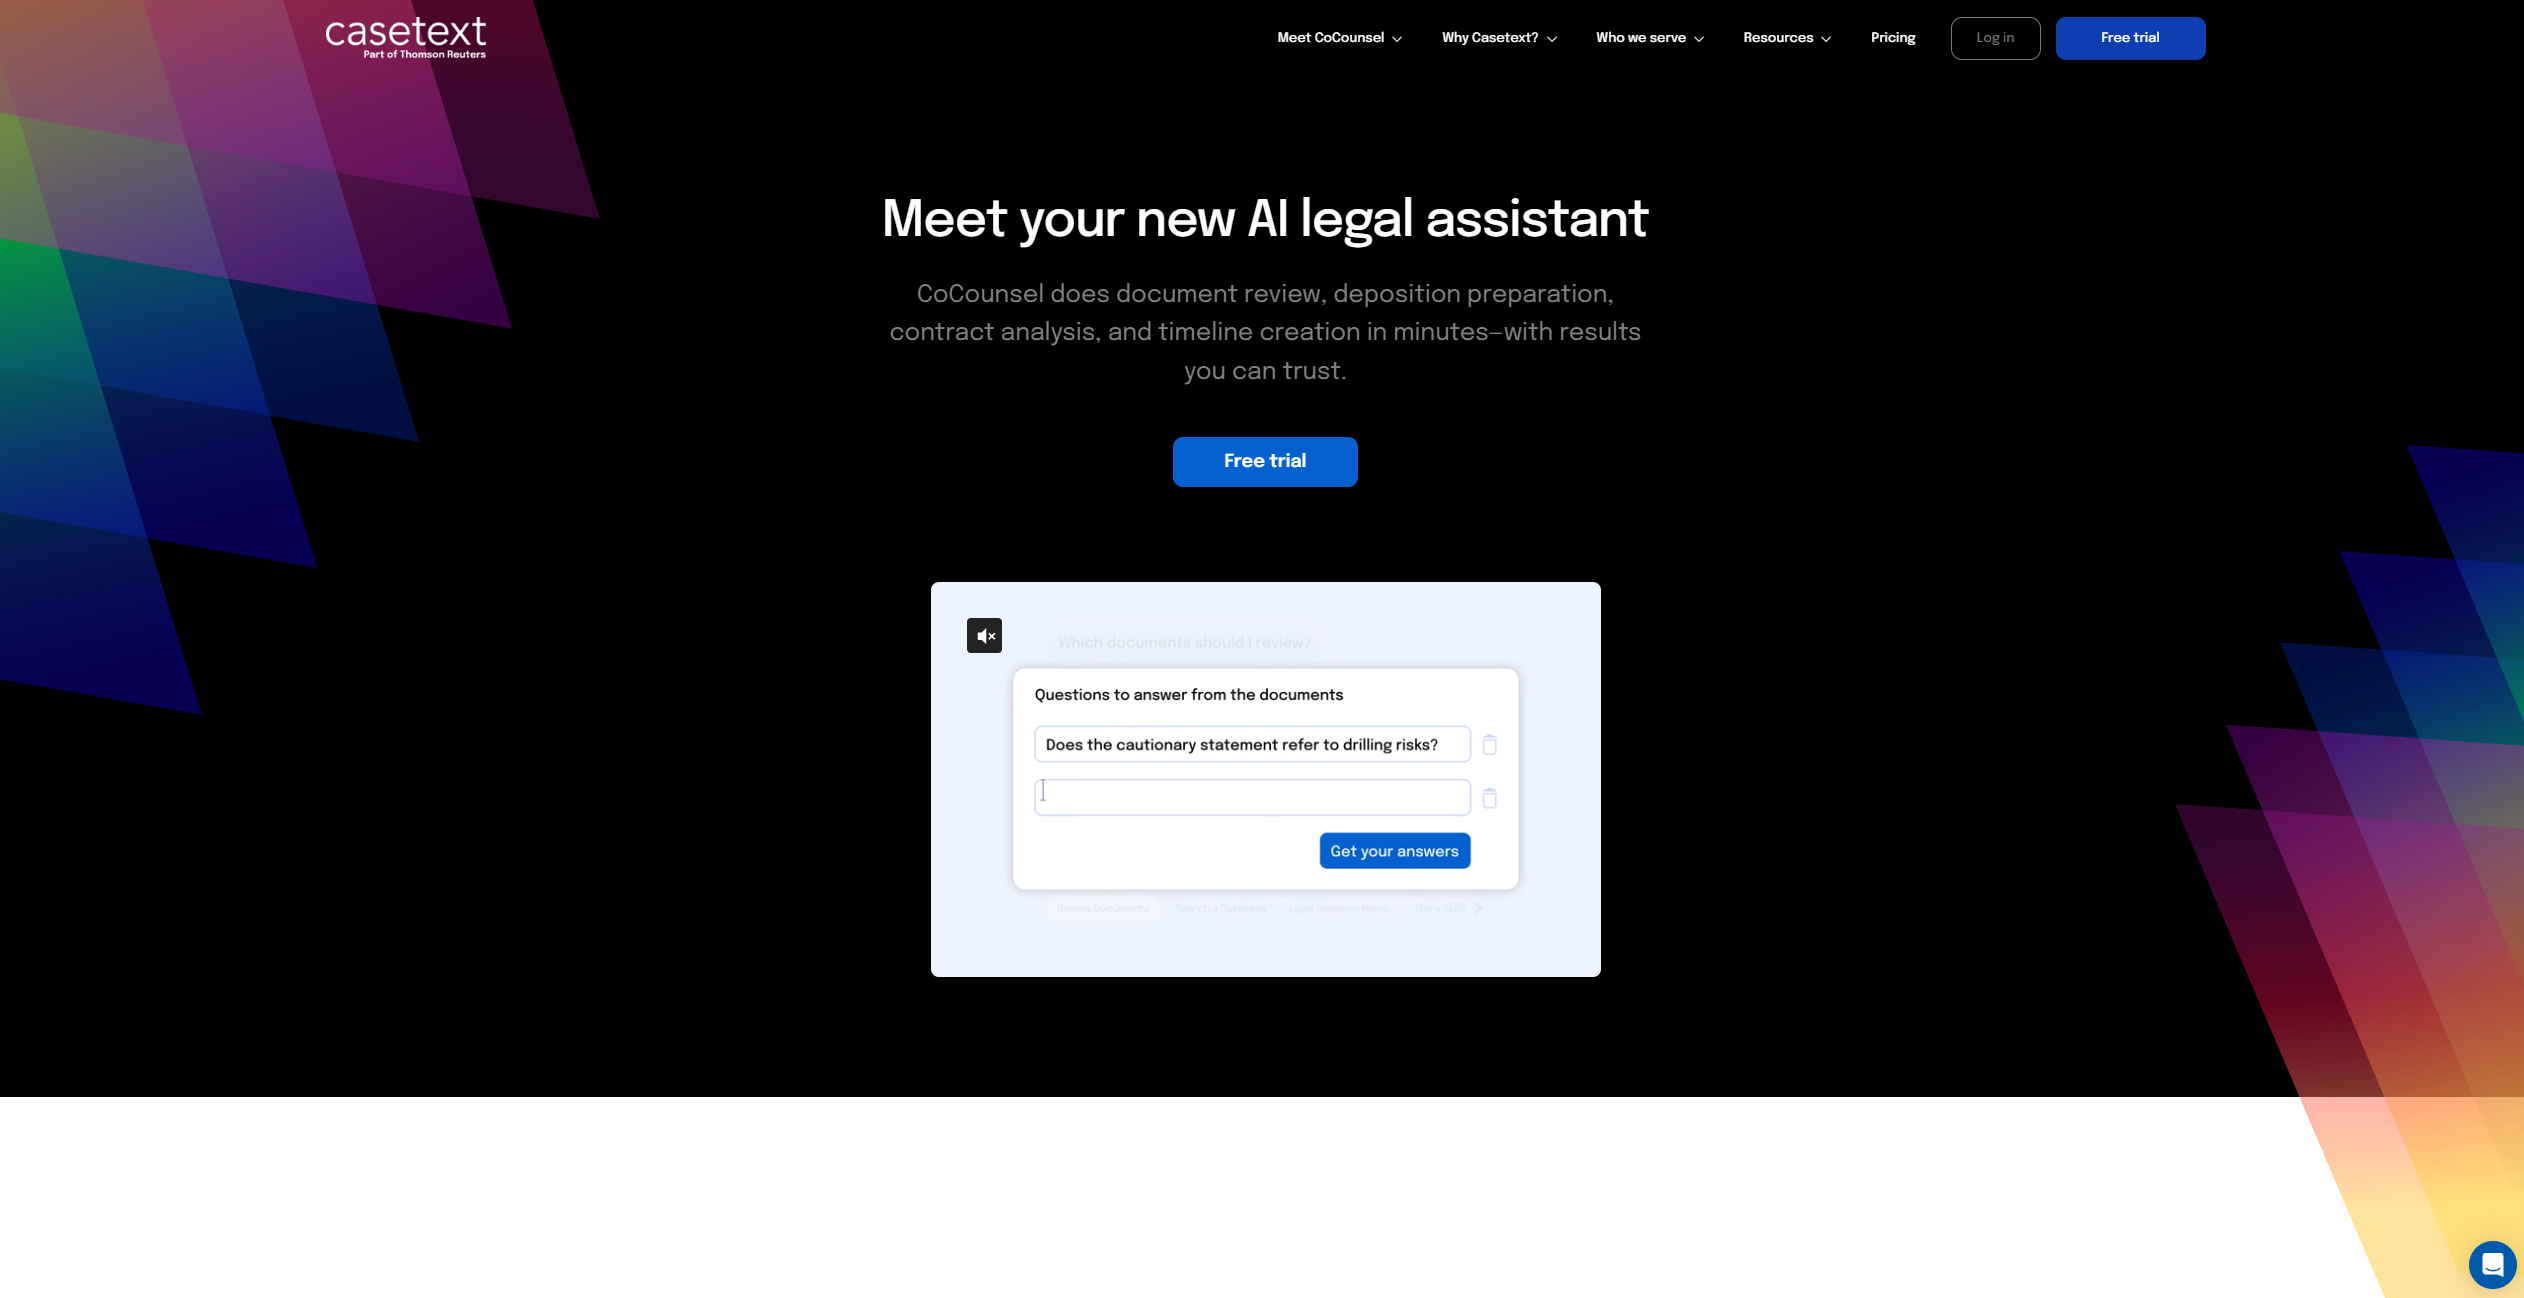Viewport: 2524px width, 1298px height.
Task: Expand the Who we serve dropdown menu
Action: tap(1650, 36)
